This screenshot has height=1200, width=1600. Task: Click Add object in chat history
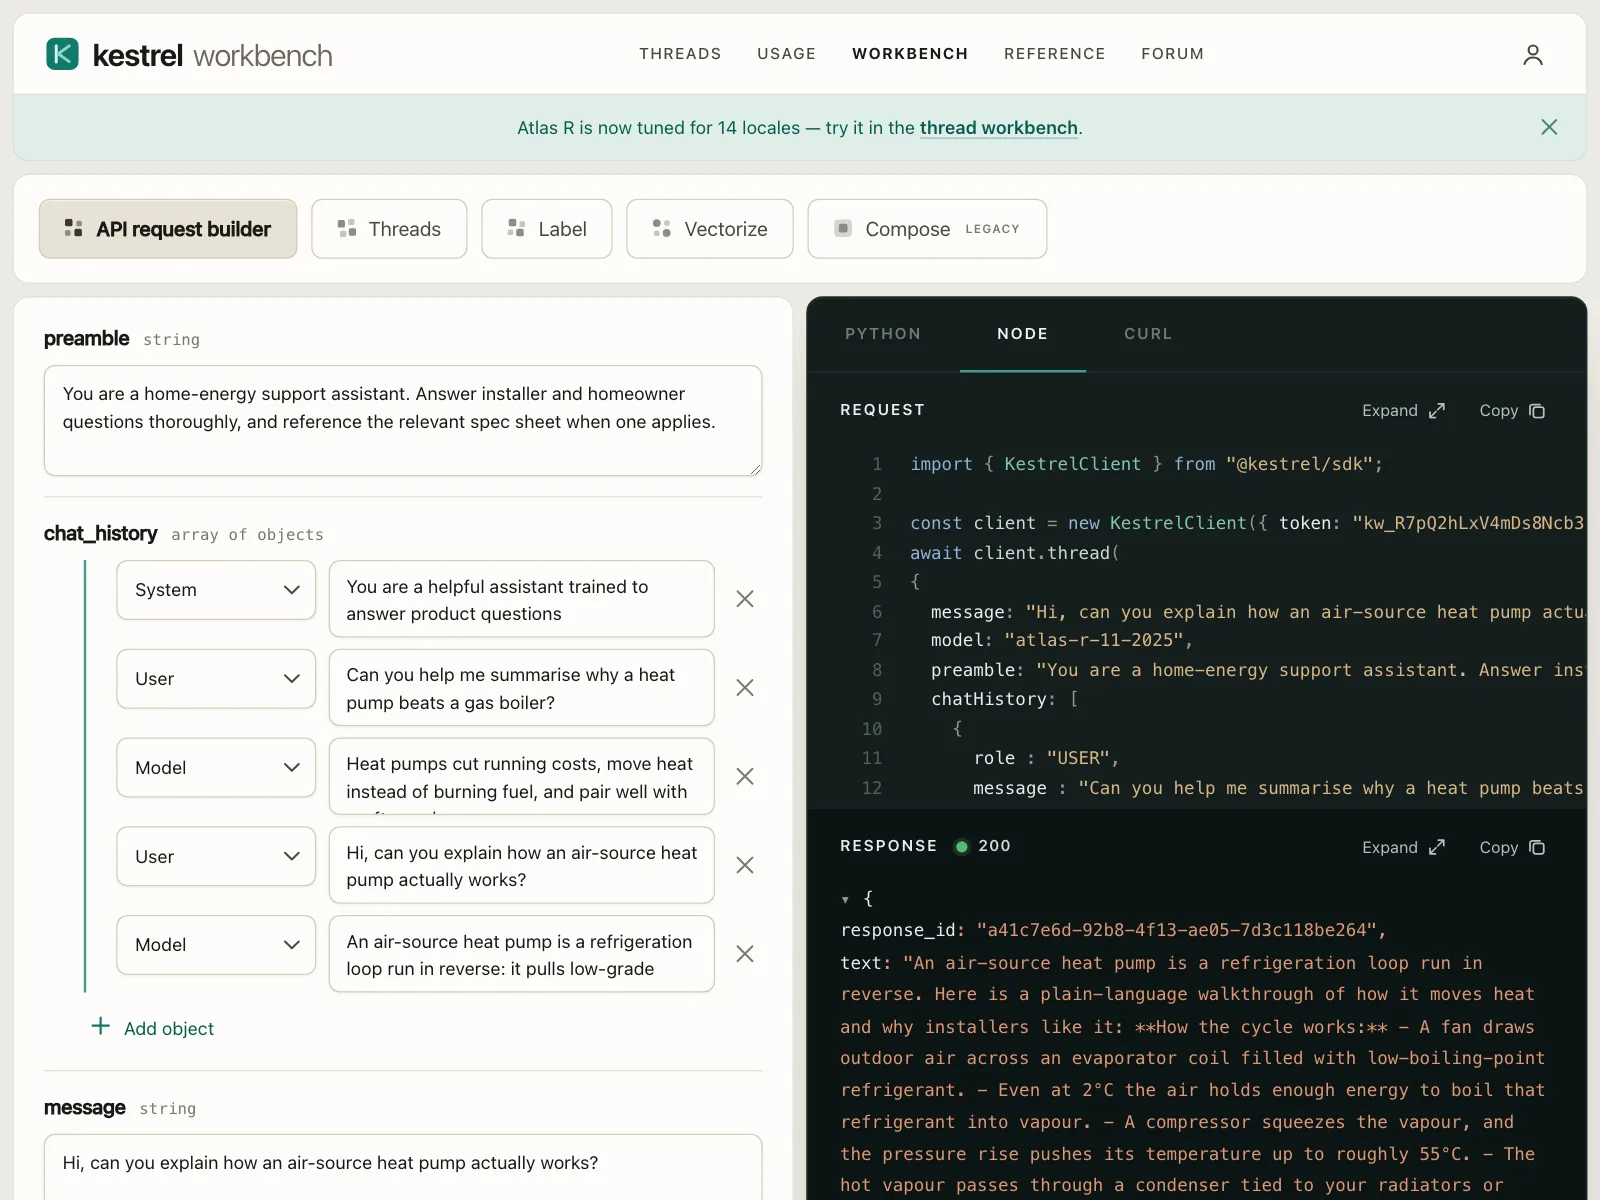tap(153, 1028)
